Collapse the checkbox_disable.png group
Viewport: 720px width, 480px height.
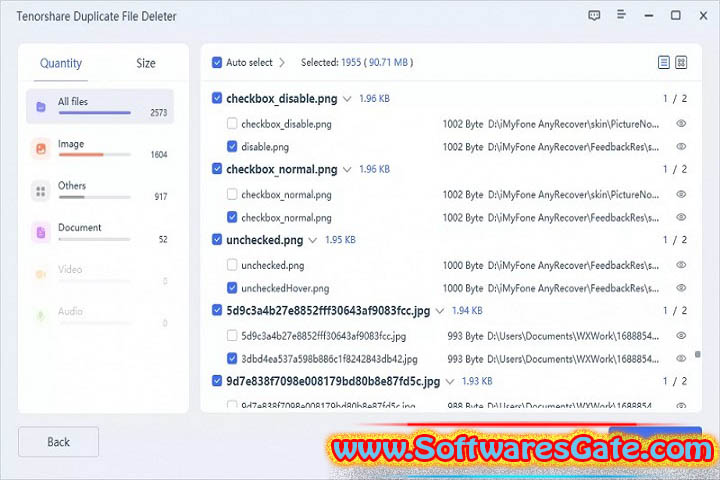pyautogui.click(x=347, y=99)
